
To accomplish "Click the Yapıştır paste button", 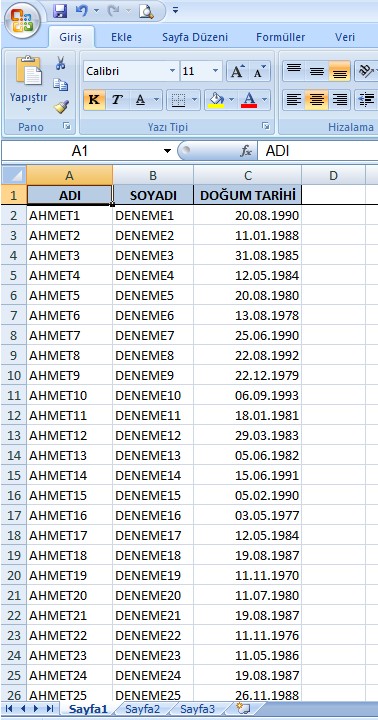I will [x=28, y=85].
